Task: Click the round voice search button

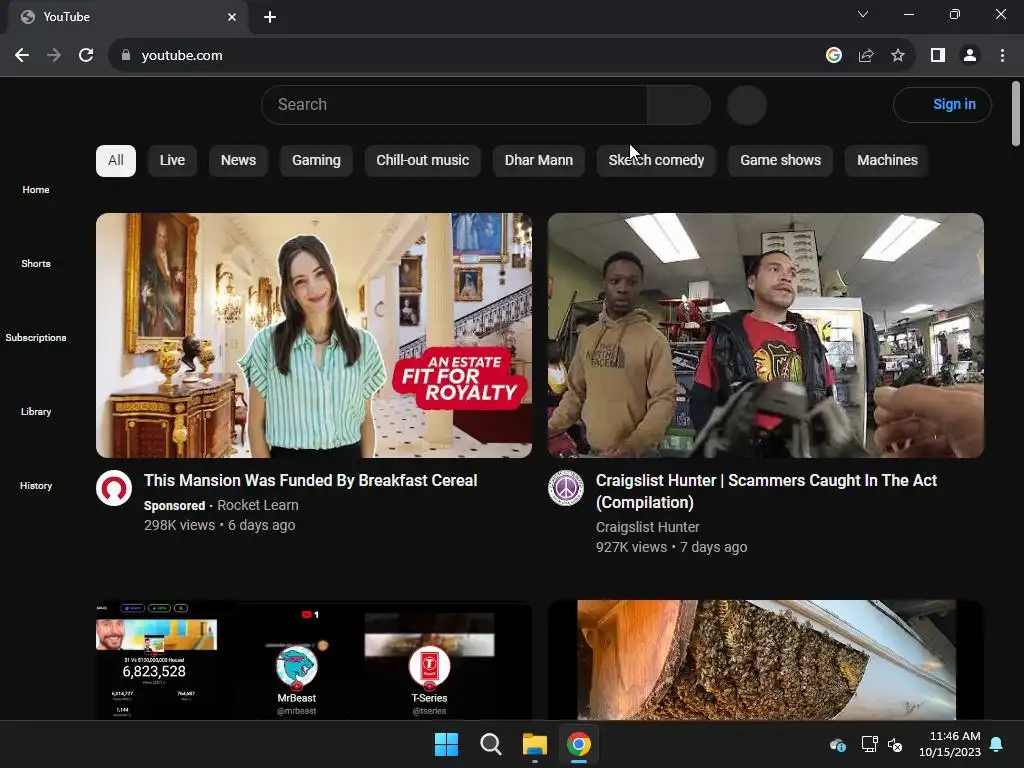Action: point(746,104)
